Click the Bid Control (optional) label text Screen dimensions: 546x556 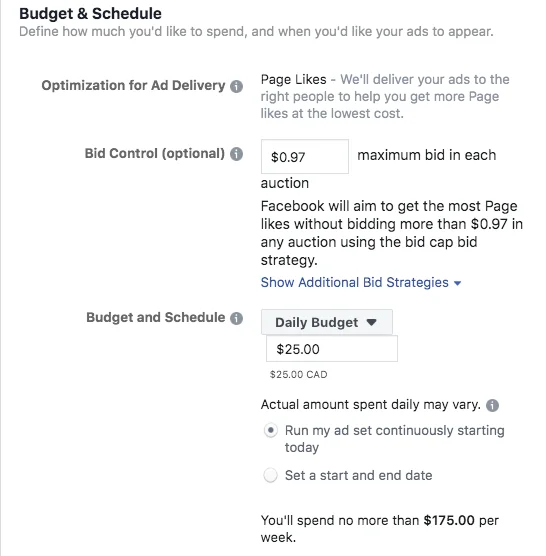[155, 154]
